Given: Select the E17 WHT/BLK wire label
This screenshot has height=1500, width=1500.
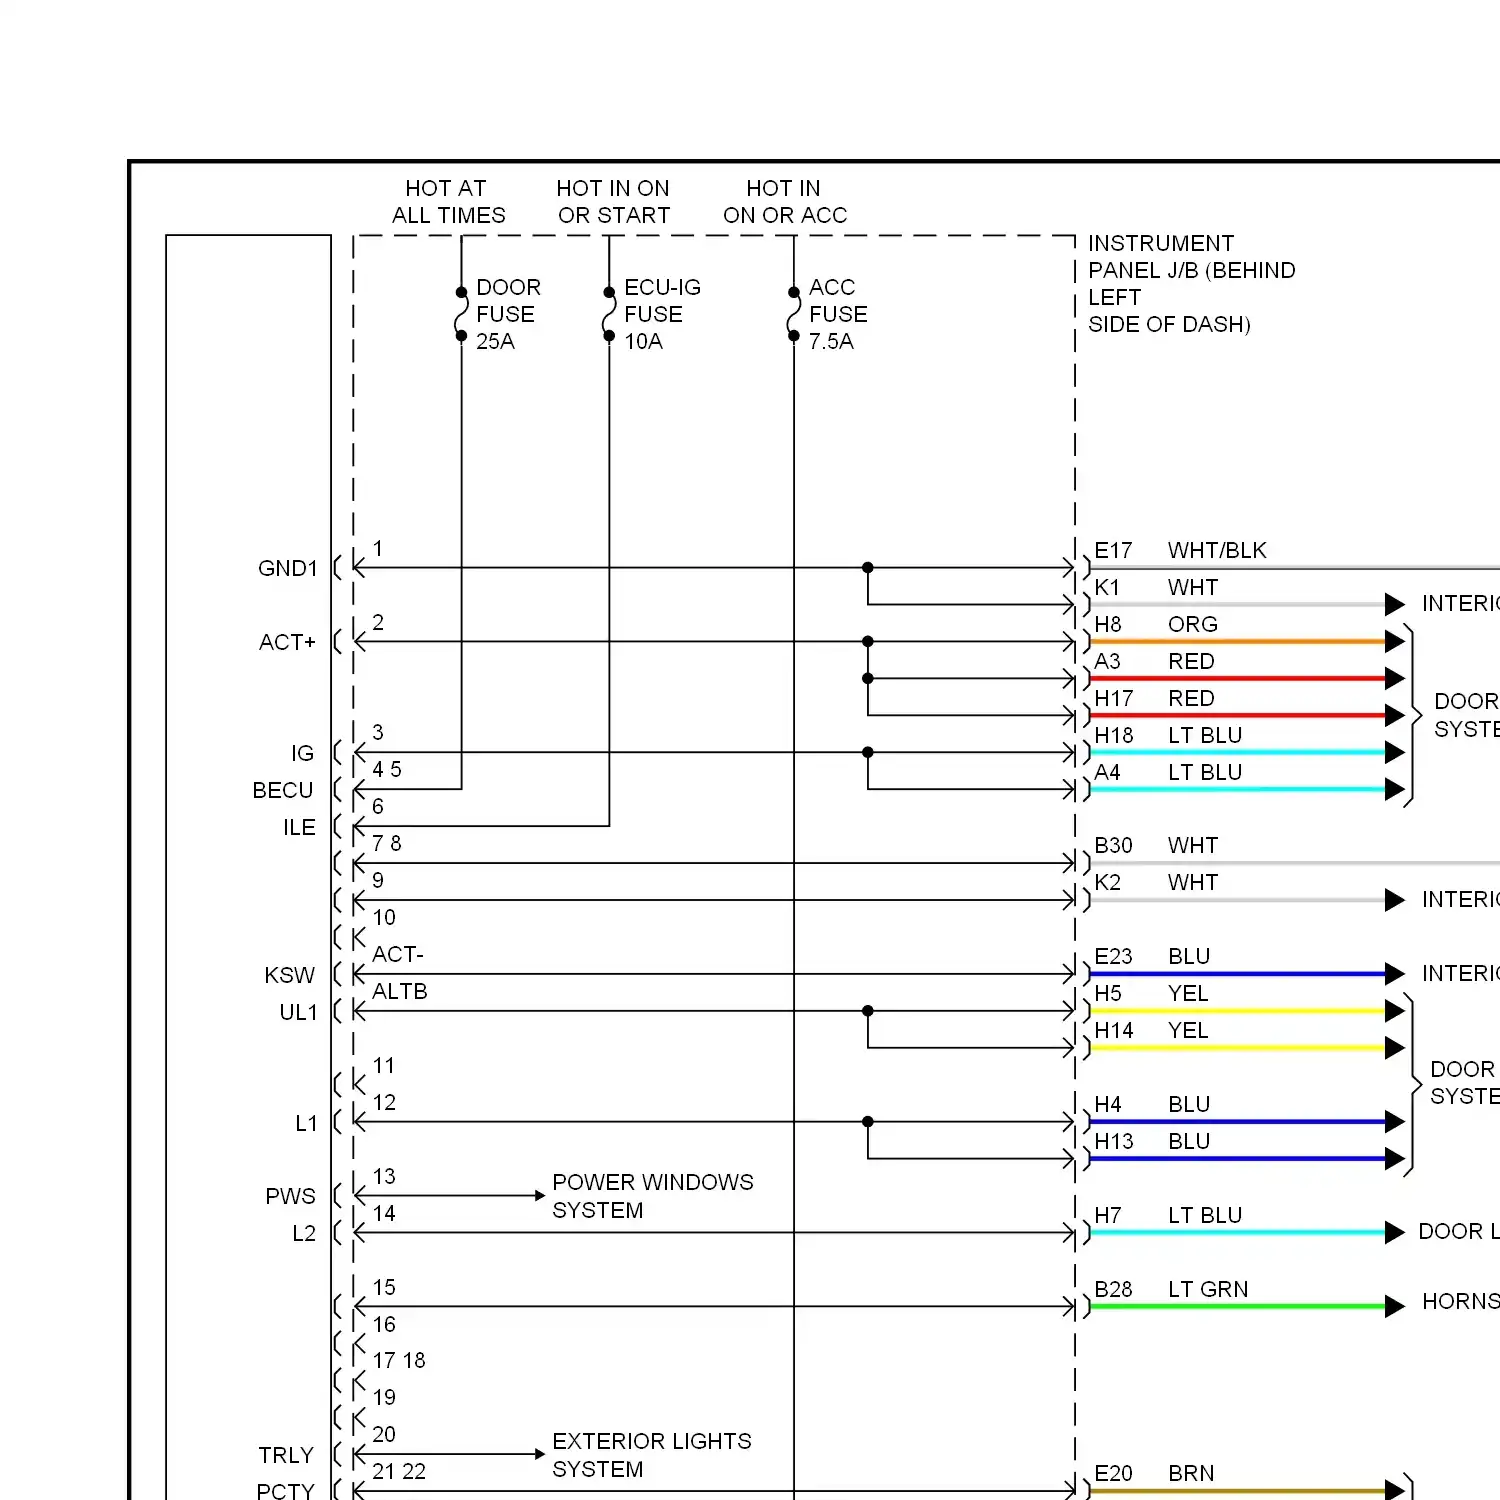Looking at the screenshot, I should [1180, 550].
